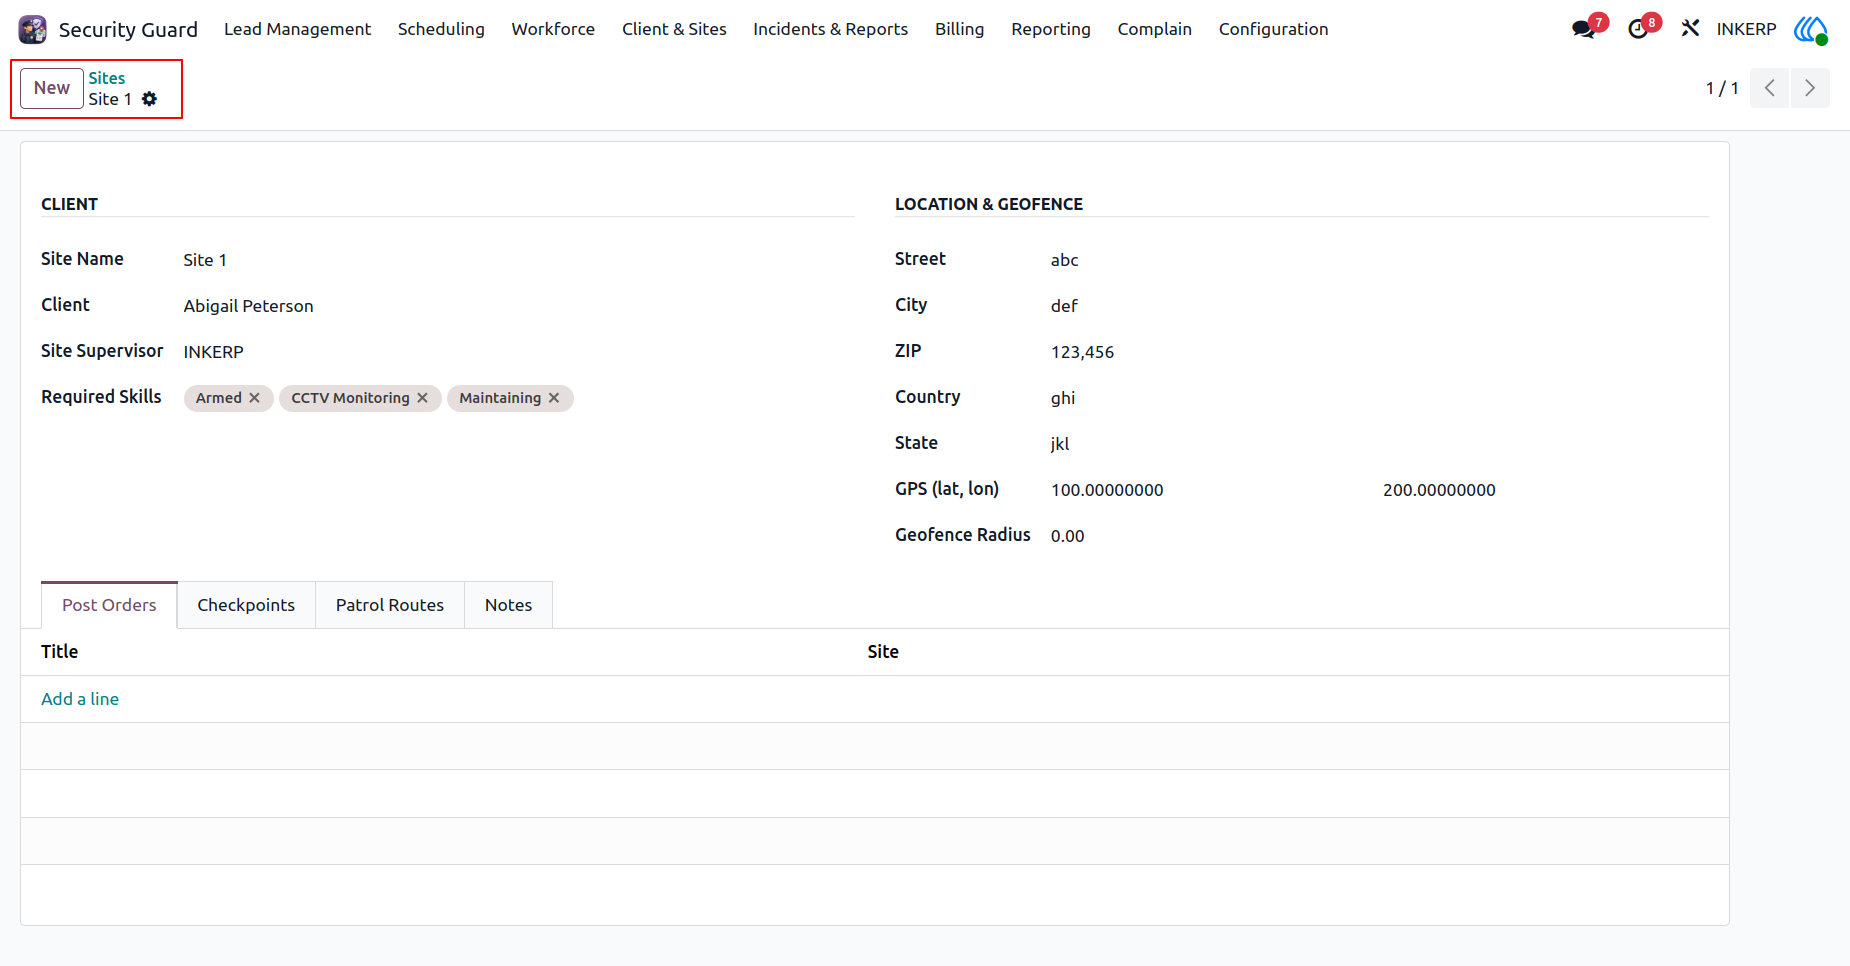Click the Country field ghi
The width and height of the screenshot is (1850, 966).
click(x=1379, y=398)
